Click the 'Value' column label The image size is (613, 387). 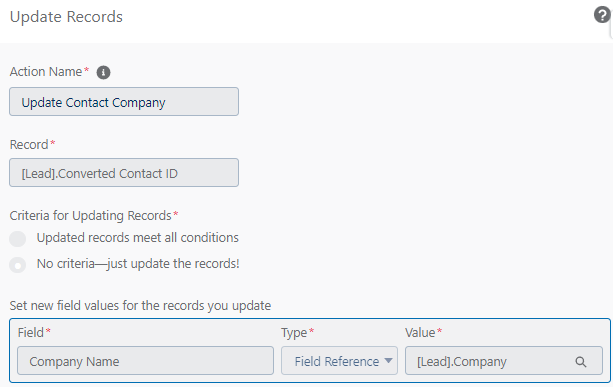[x=420, y=333]
